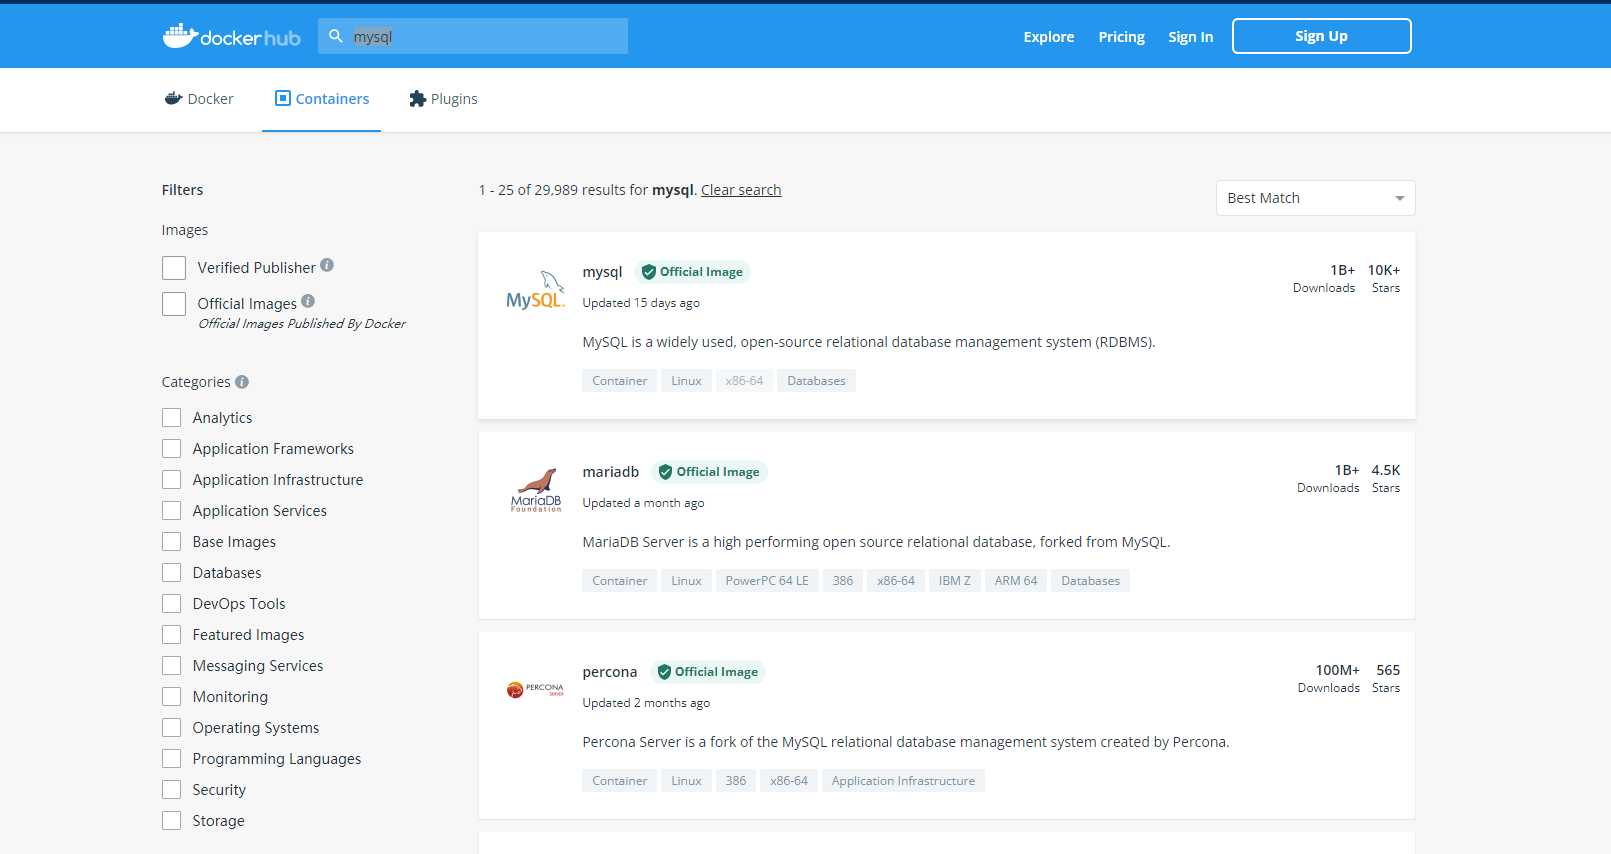Check the Messaging Services category

(x=172, y=666)
